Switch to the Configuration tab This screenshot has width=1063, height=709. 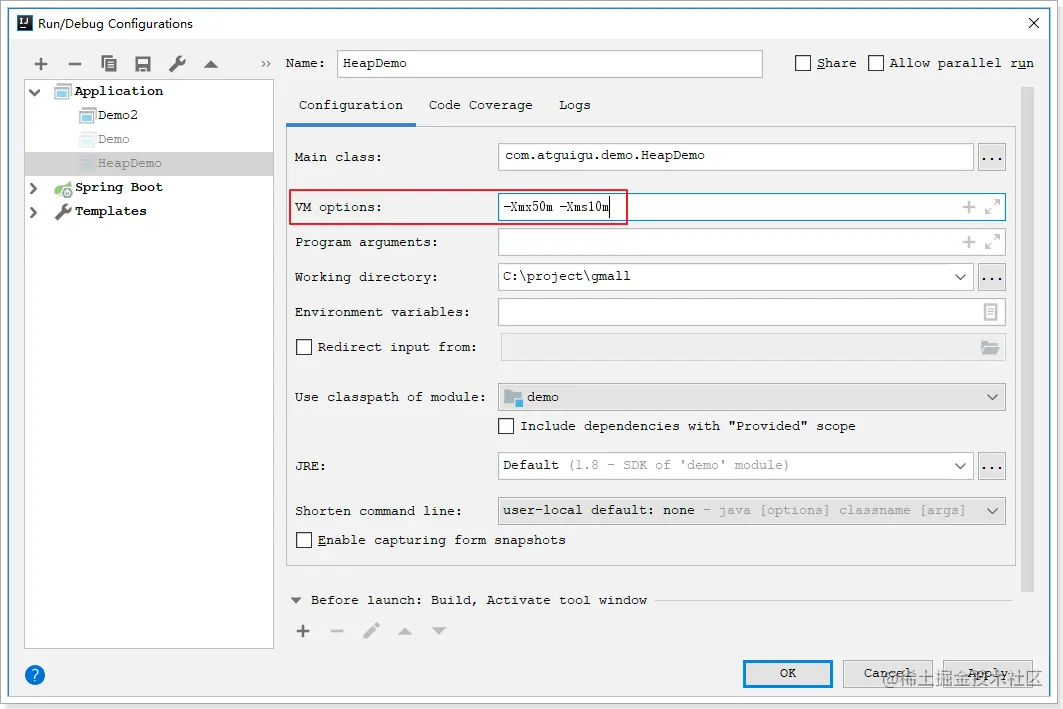point(350,106)
